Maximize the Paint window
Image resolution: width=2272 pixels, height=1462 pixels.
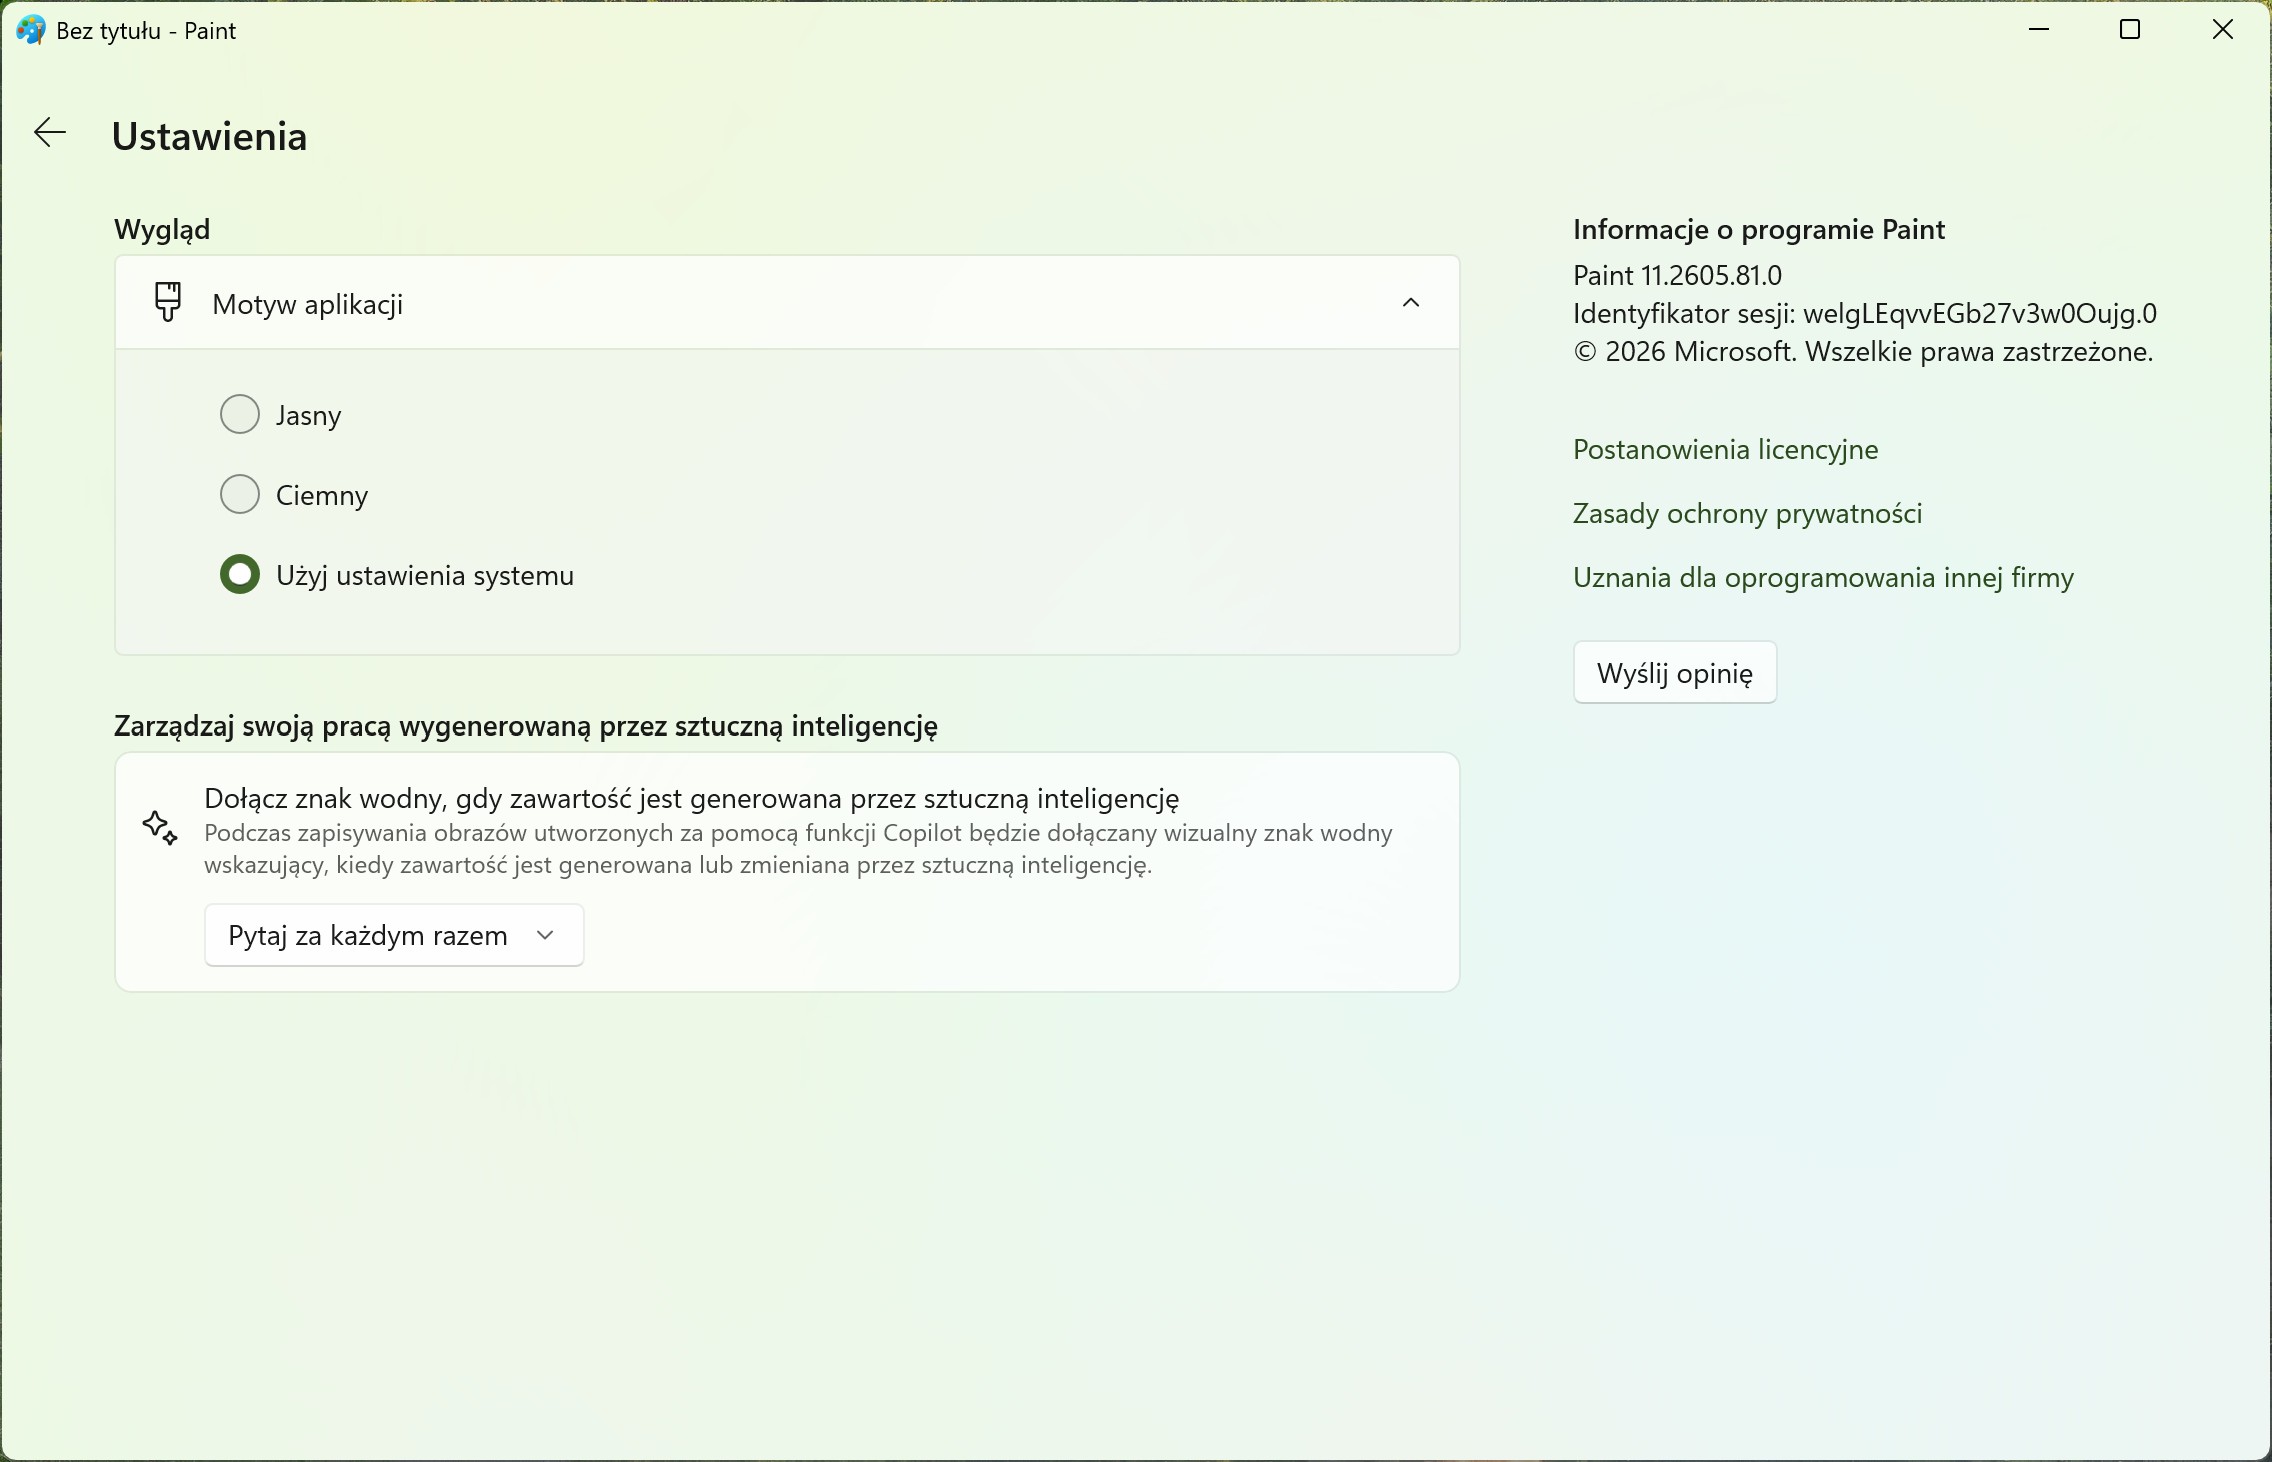click(x=2130, y=30)
